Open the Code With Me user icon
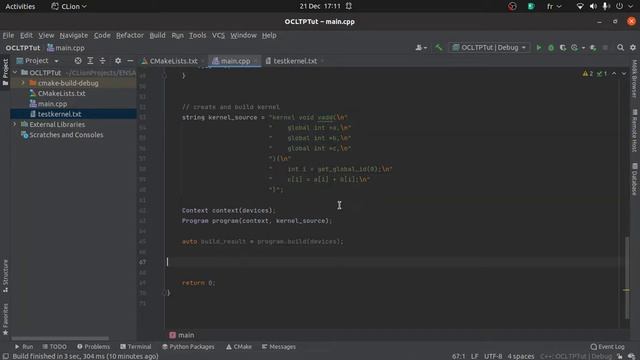The image size is (640, 360). tap(421, 48)
